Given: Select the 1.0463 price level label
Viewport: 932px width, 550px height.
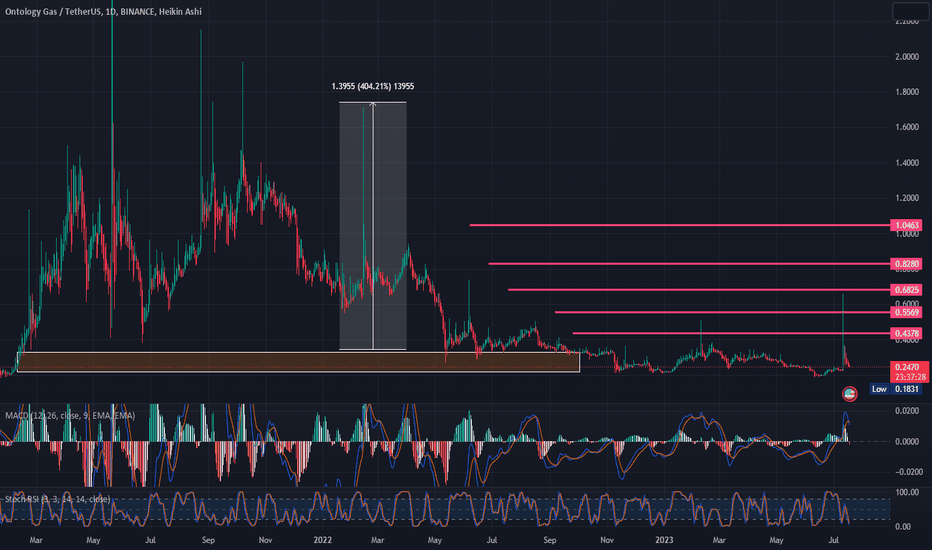Looking at the screenshot, I should (x=906, y=225).
